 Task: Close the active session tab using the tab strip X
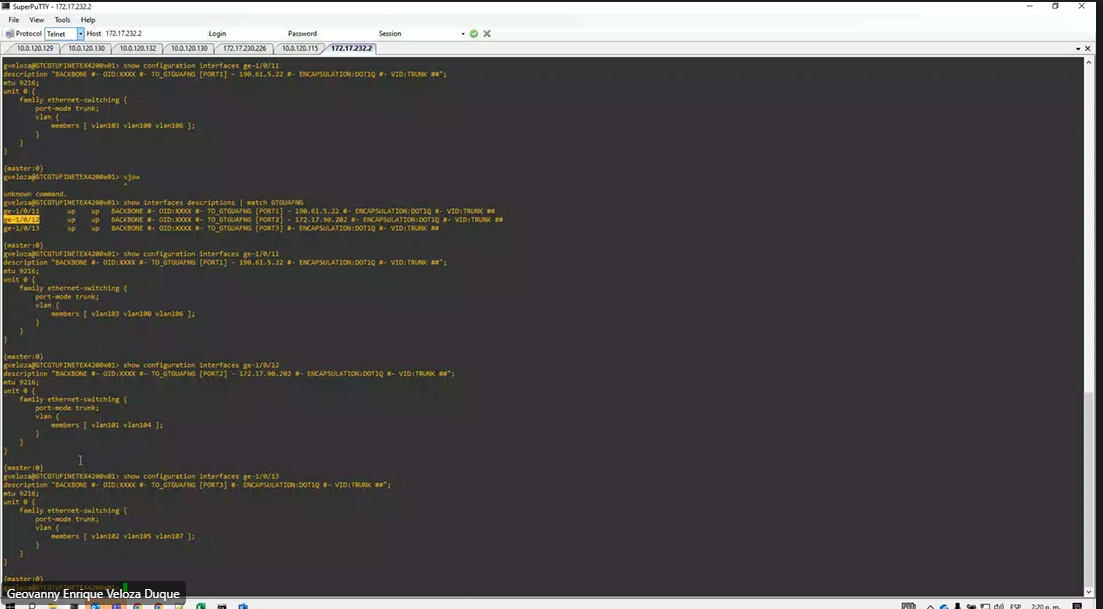[x=1087, y=48]
